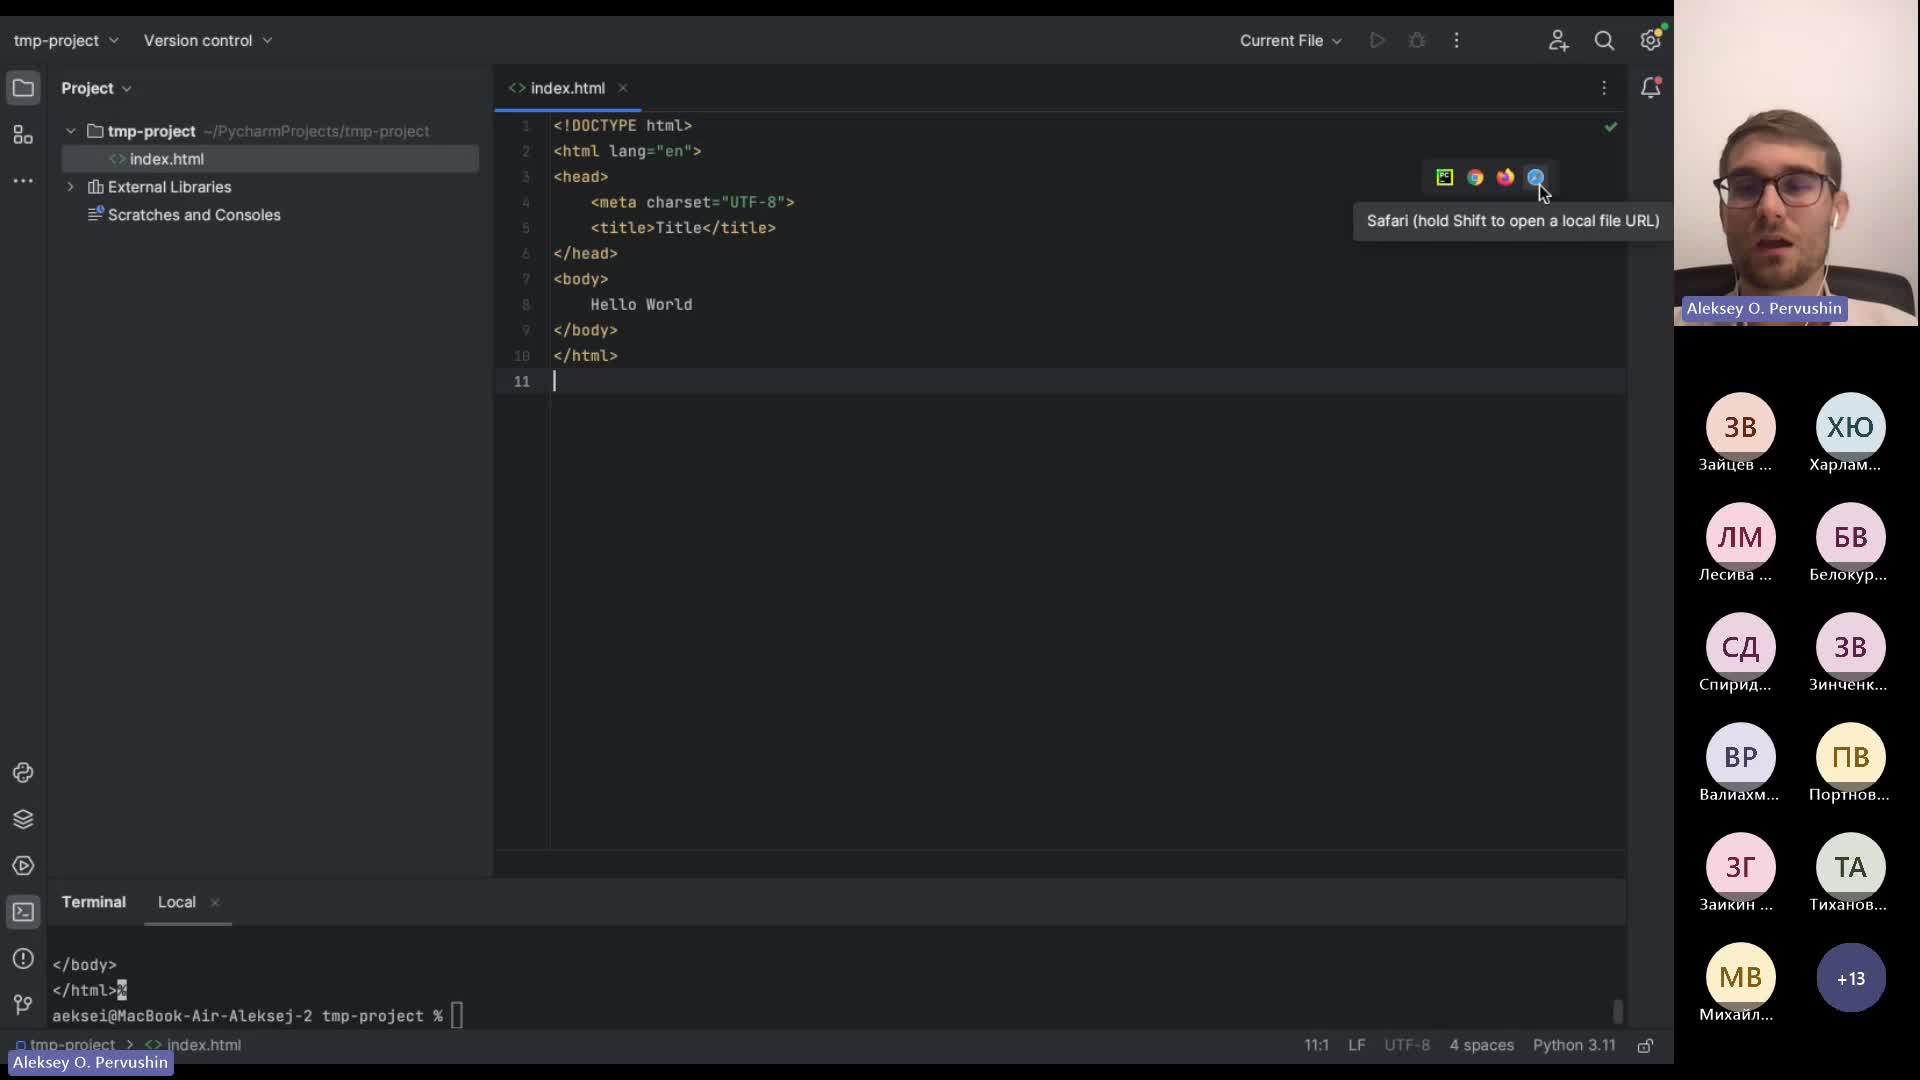Place cursor on editor line 11

[x=1088, y=381]
